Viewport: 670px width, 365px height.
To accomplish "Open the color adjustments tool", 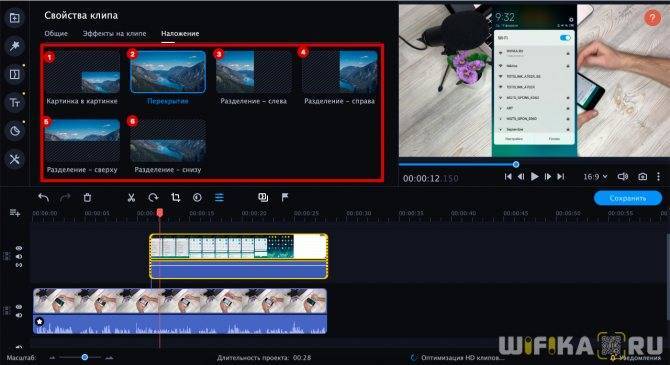I will click(197, 197).
